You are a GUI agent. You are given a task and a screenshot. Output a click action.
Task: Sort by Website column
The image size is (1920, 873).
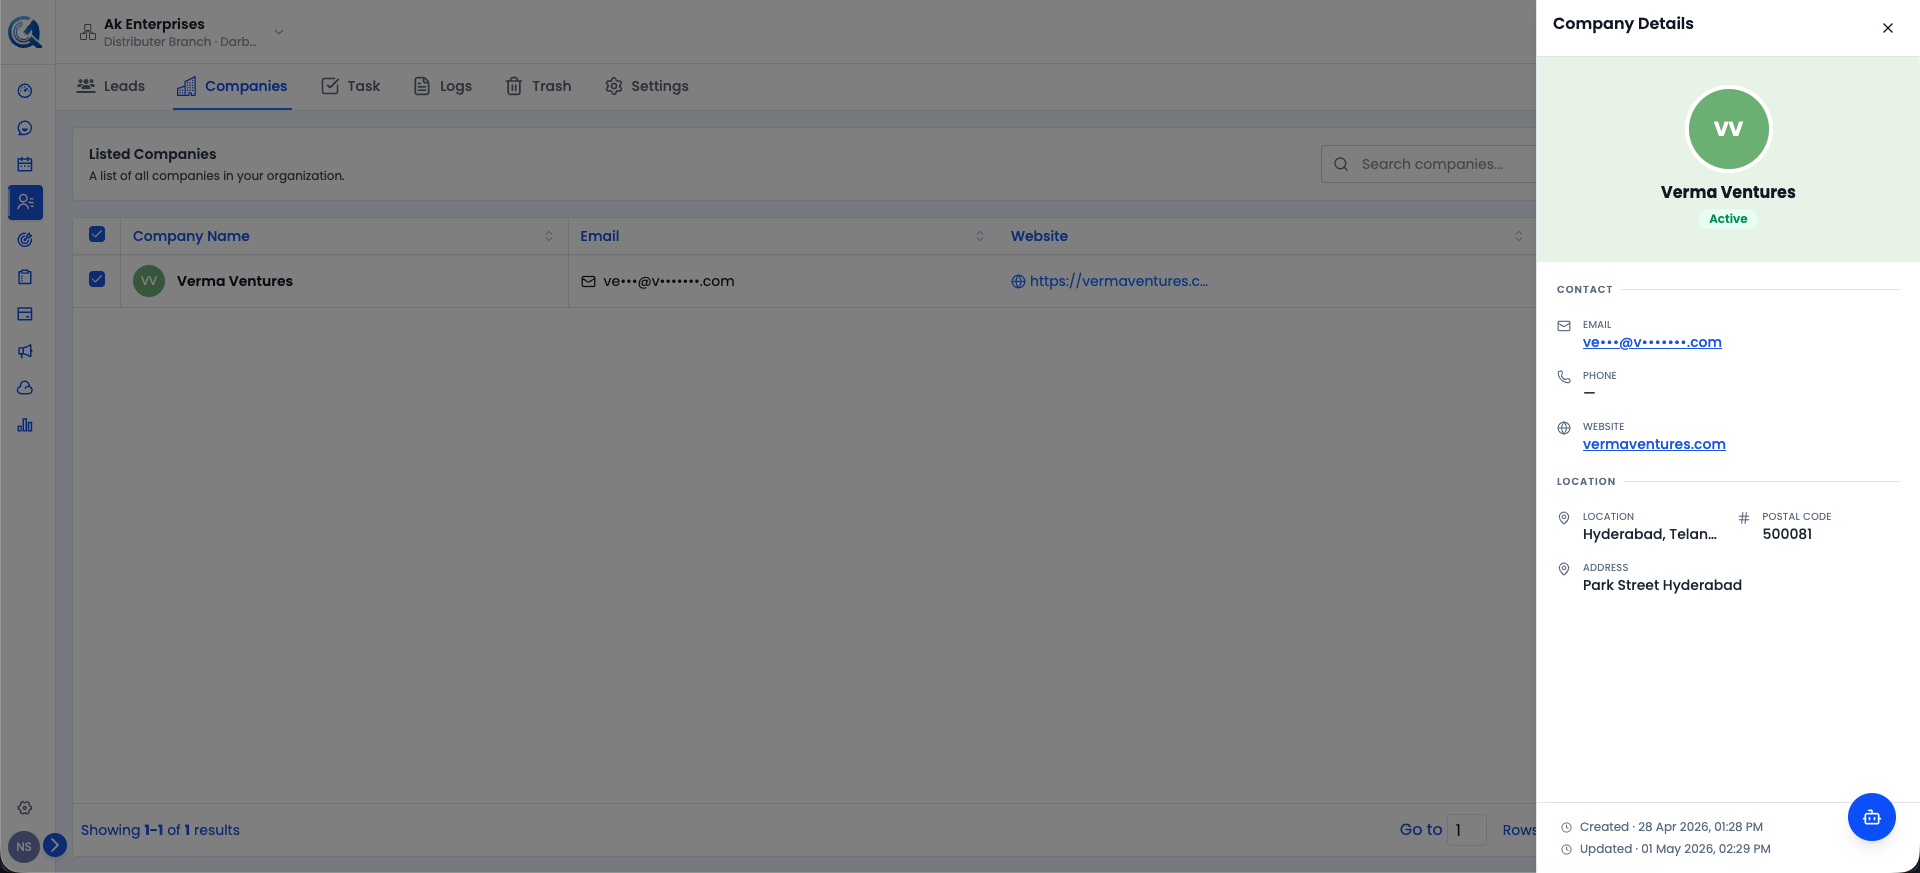pyautogui.click(x=1519, y=236)
